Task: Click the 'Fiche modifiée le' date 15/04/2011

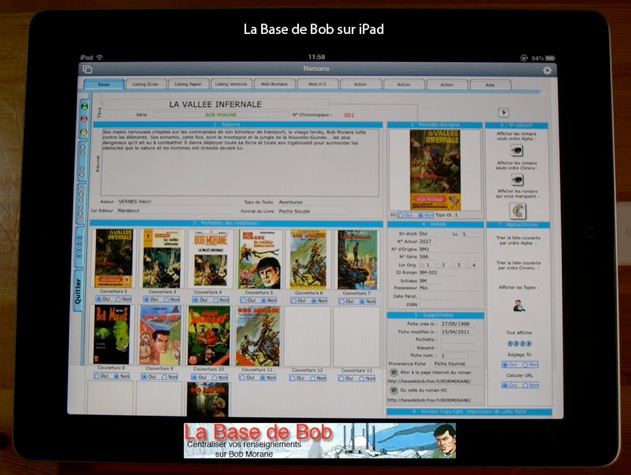Action: pyautogui.click(x=456, y=332)
